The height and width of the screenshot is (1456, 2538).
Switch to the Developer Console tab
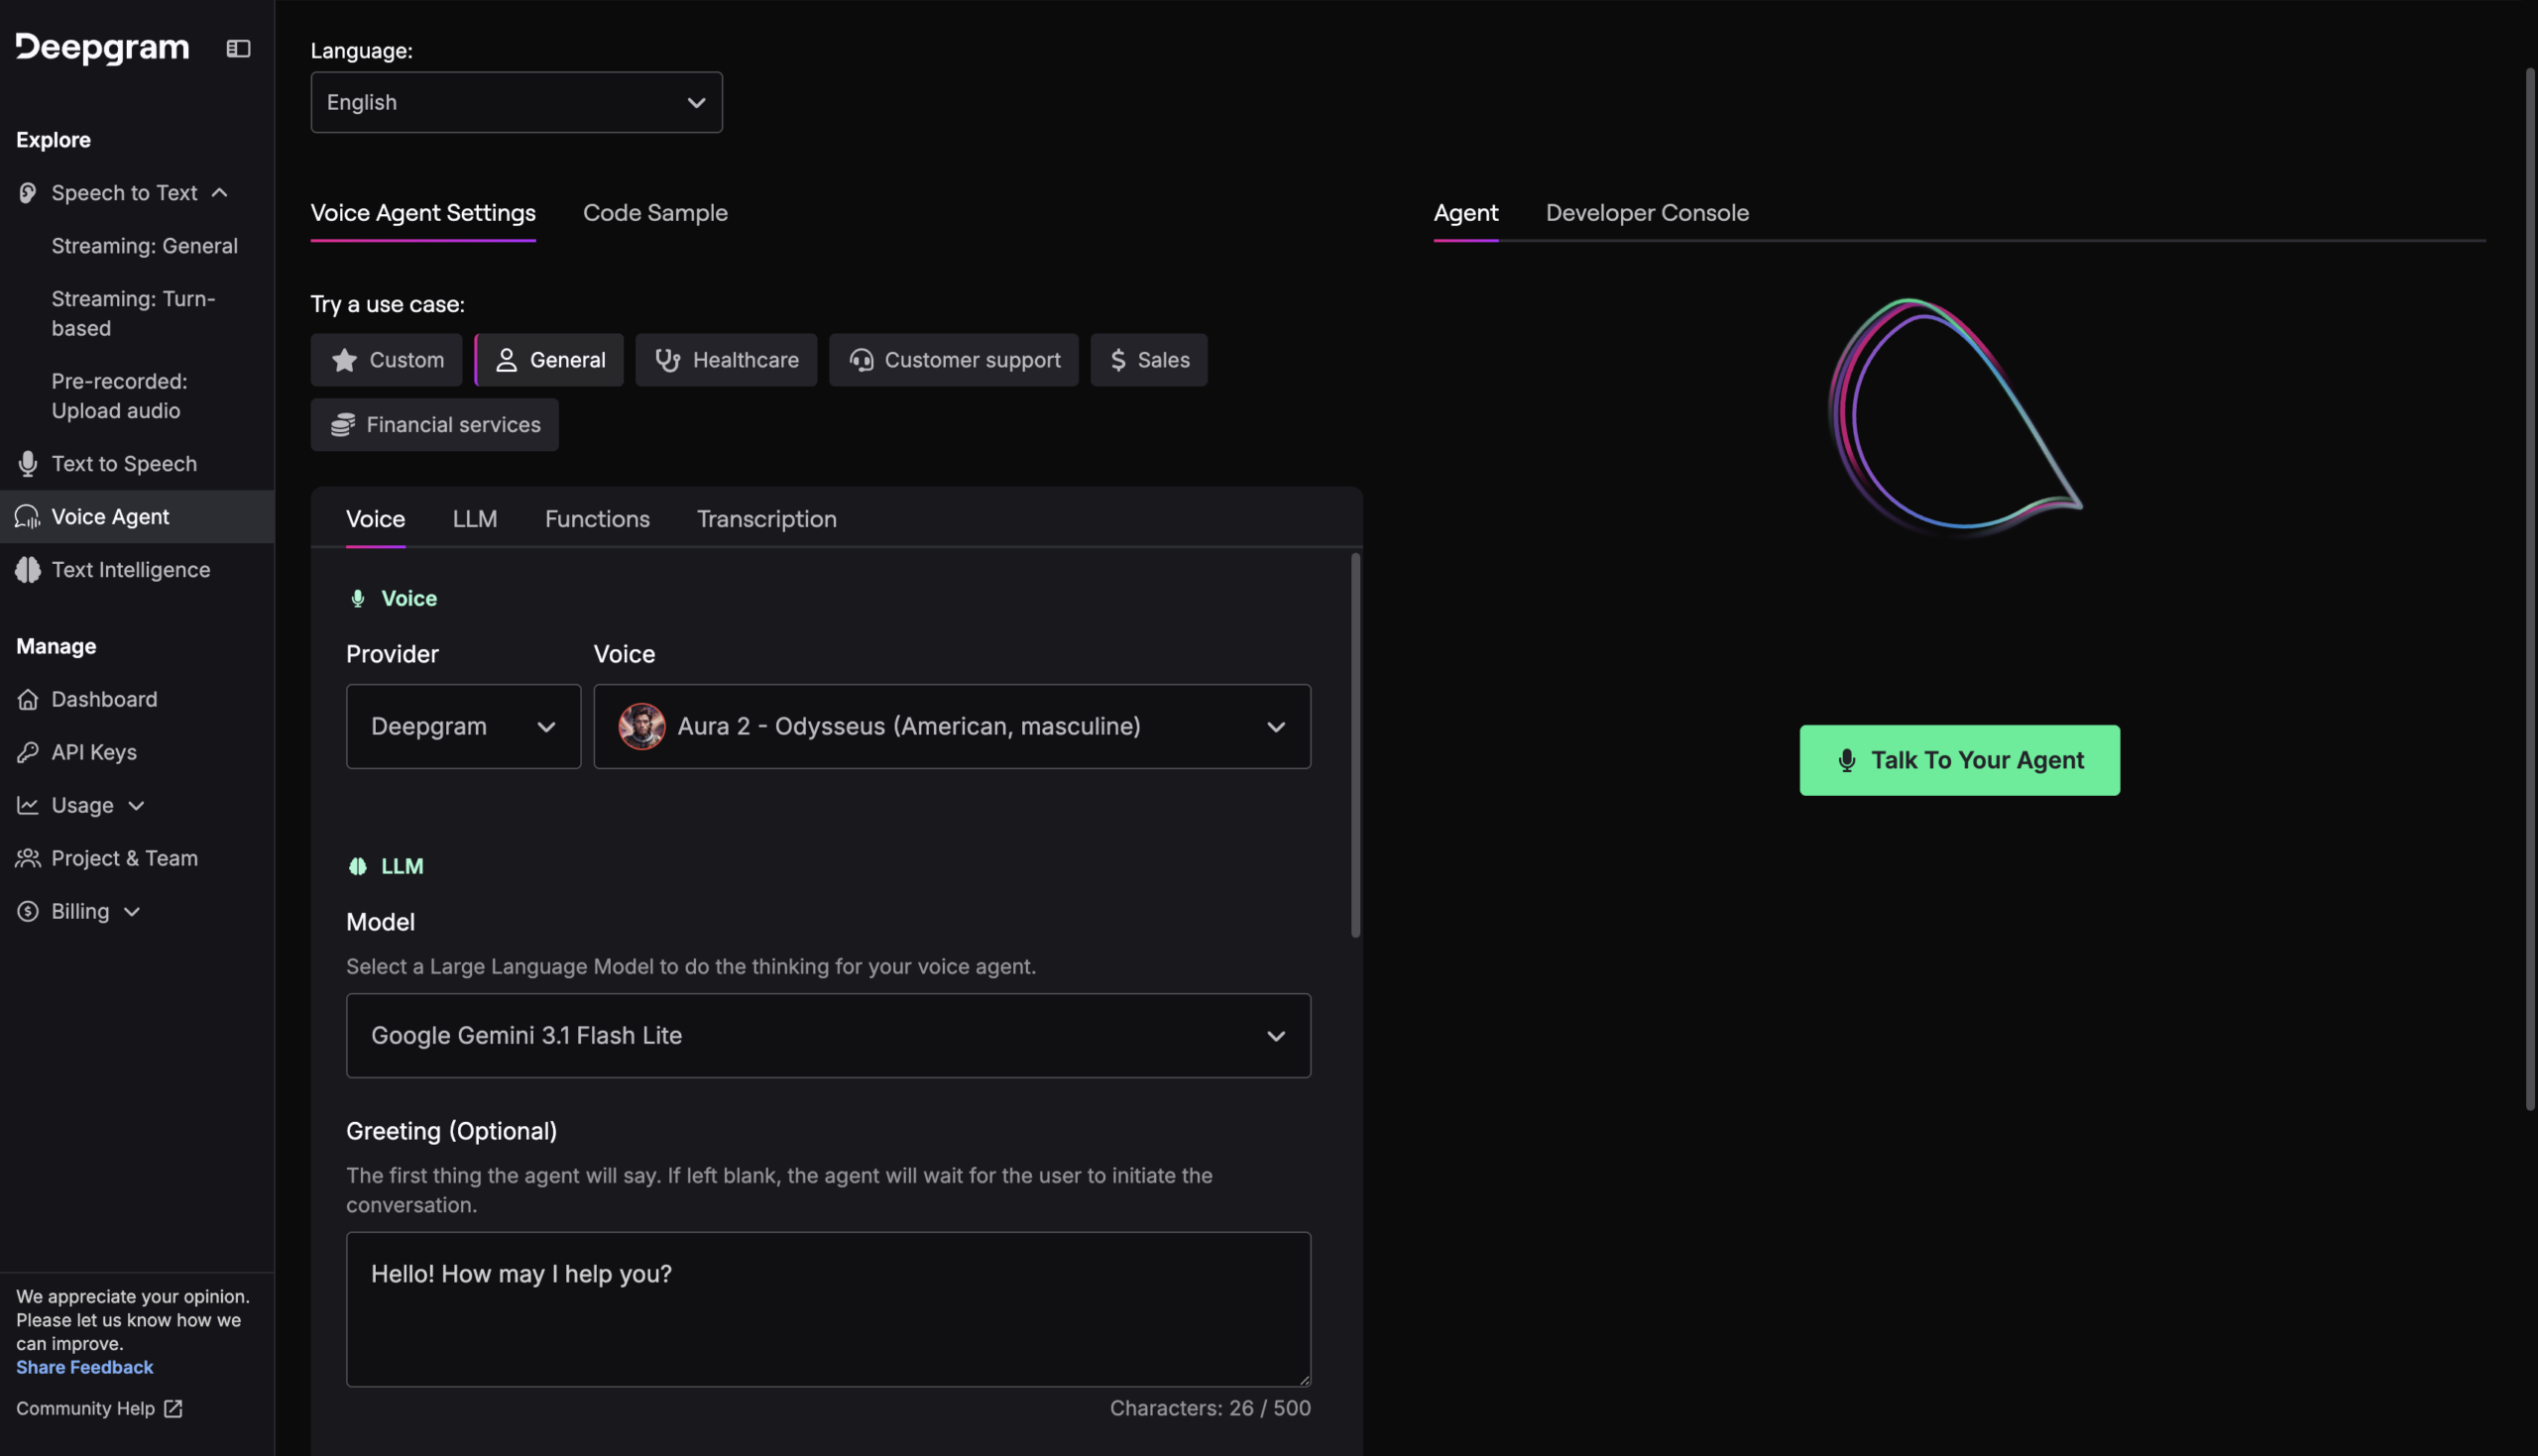click(1647, 213)
